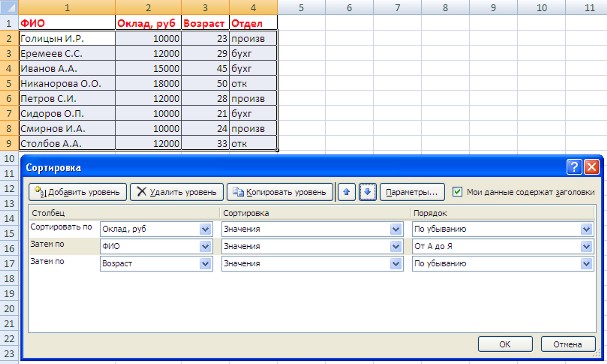The image size is (607, 364).
Task: Click cell Голицын И.Р.
Action: pos(67,38)
